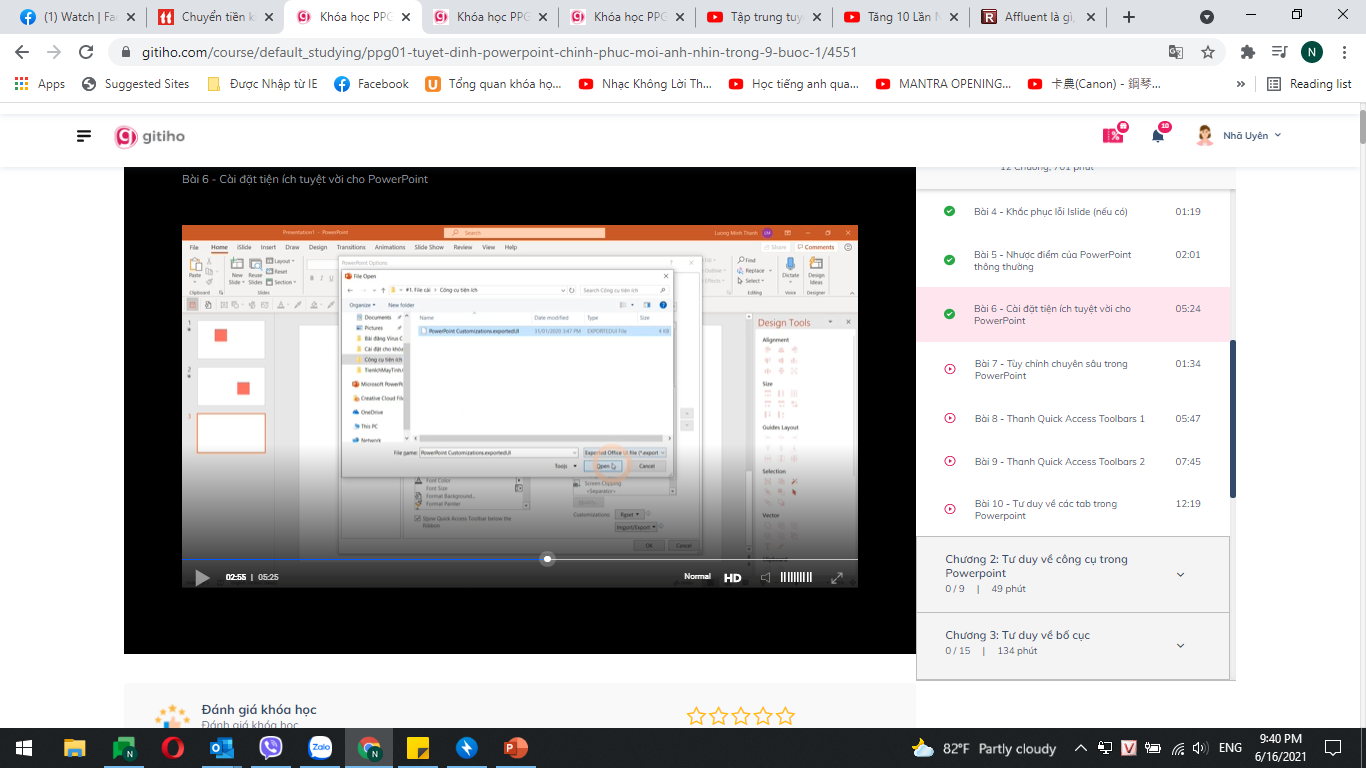Open the Chrome three-dot menu
Image resolution: width=1366 pixels, height=768 pixels.
pos(1344,52)
